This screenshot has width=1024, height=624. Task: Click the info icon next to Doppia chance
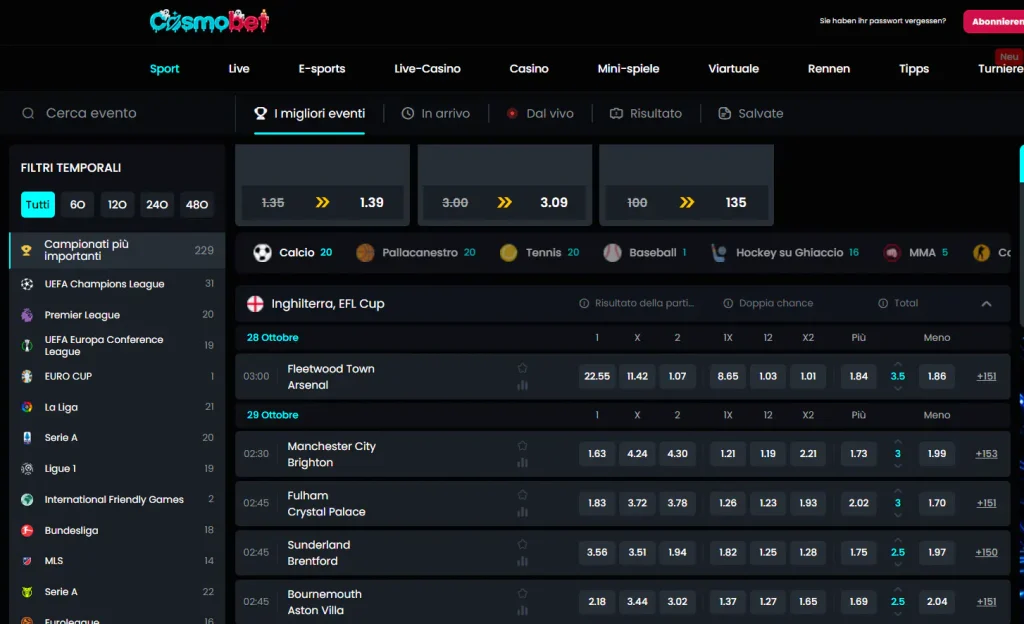point(728,304)
